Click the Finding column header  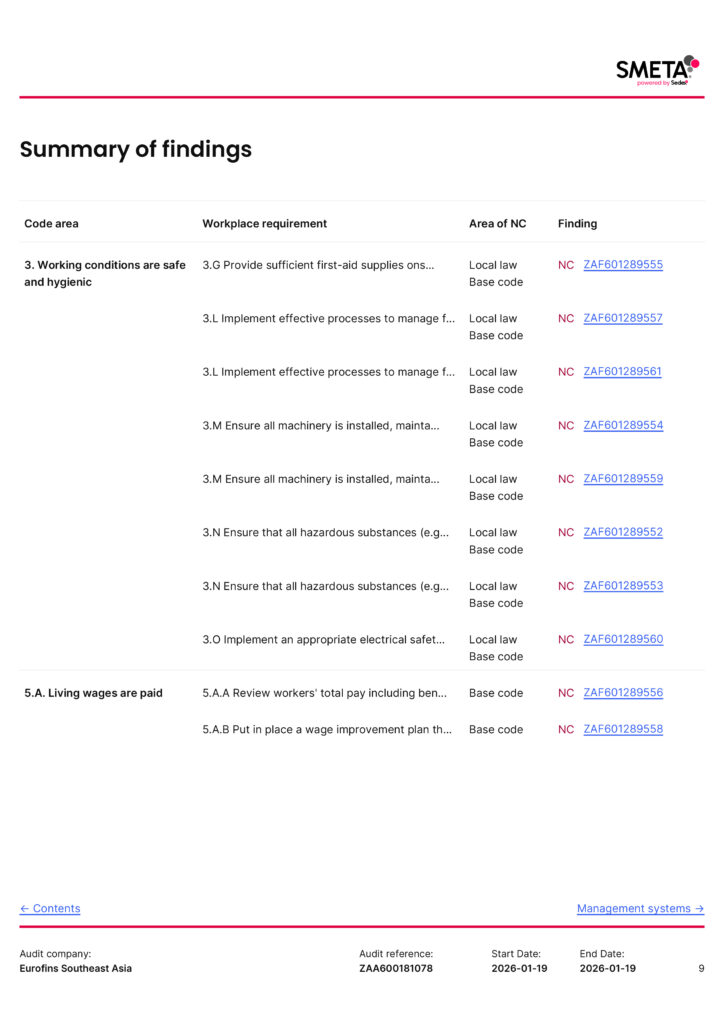pyautogui.click(x=577, y=224)
